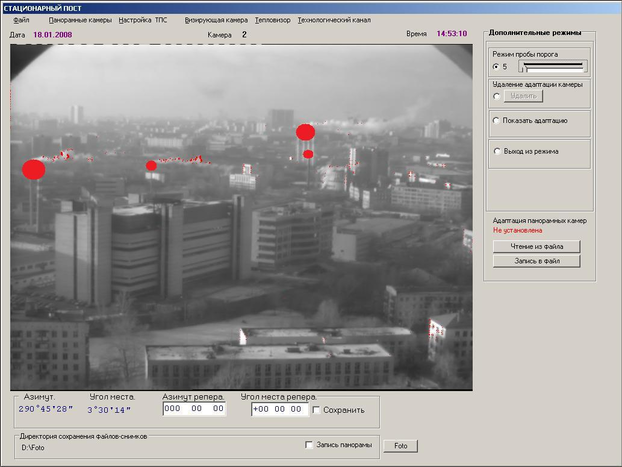Select the Режим пробы порога radio button
This screenshot has height=467, width=622.
click(497, 67)
